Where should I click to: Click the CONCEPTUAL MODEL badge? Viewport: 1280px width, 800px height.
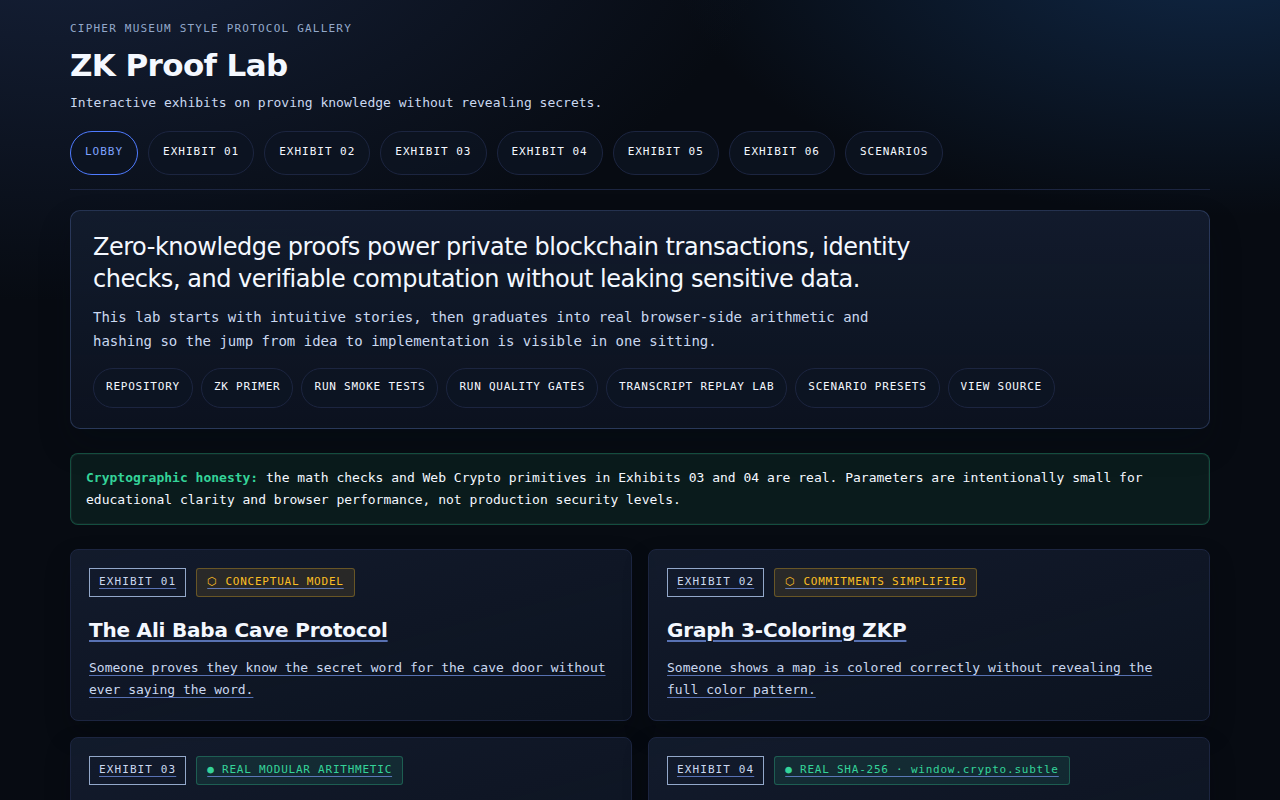275,582
